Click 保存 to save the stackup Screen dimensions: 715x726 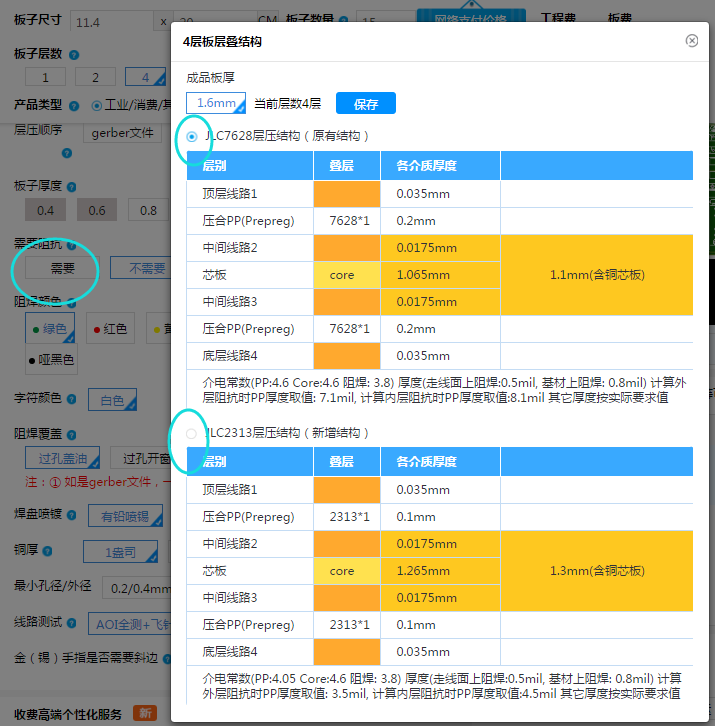[x=365, y=104]
